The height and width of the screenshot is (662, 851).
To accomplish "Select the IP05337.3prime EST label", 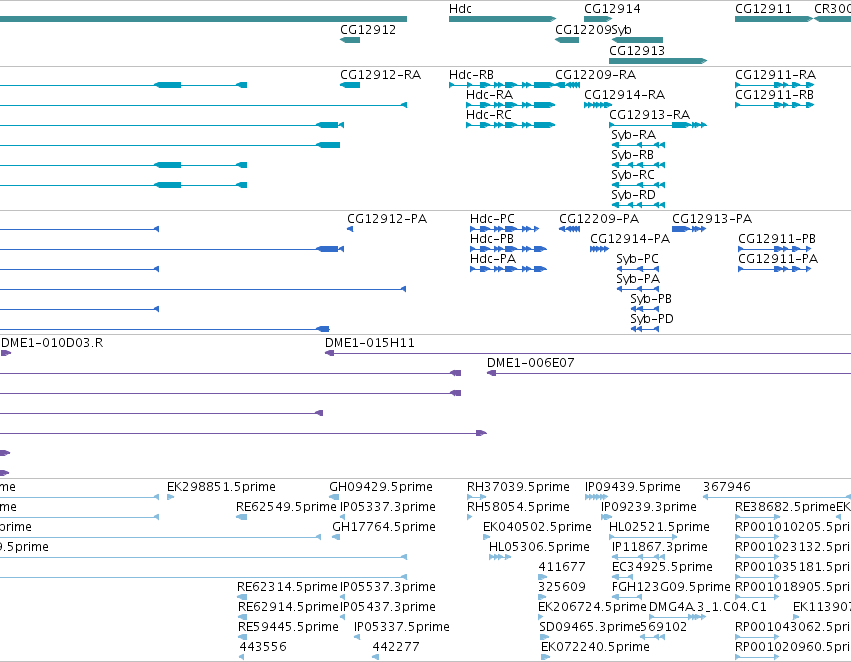I will coord(388,507).
